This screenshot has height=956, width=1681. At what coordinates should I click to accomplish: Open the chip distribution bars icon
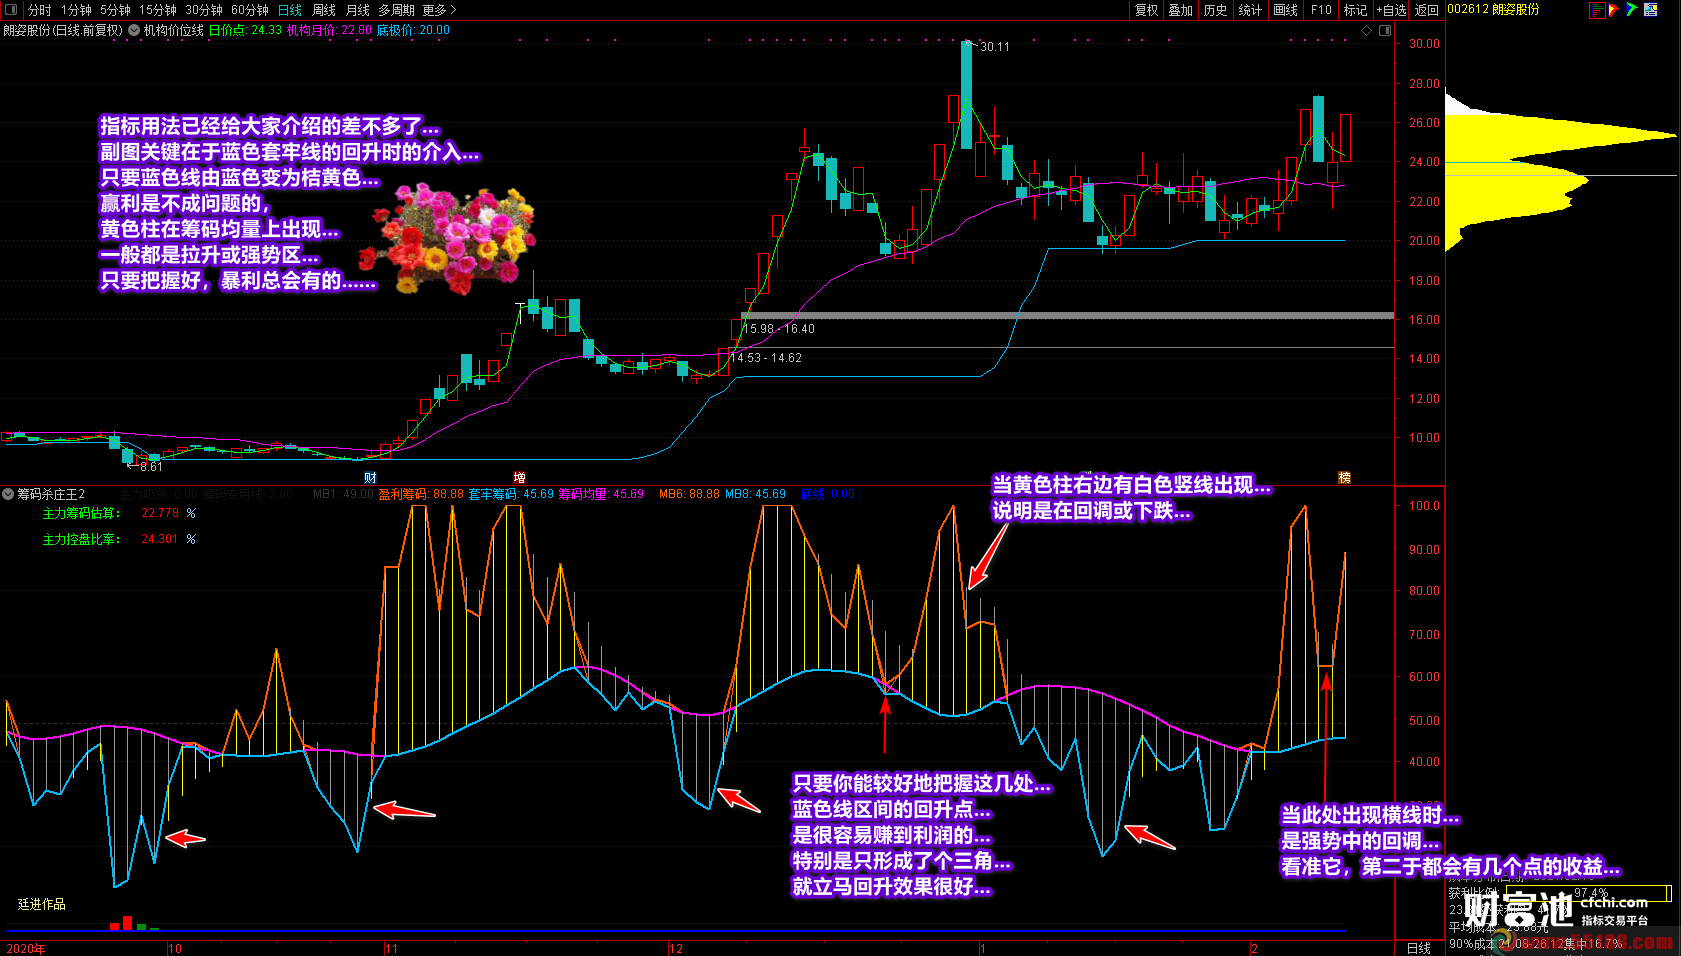tap(1597, 10)
